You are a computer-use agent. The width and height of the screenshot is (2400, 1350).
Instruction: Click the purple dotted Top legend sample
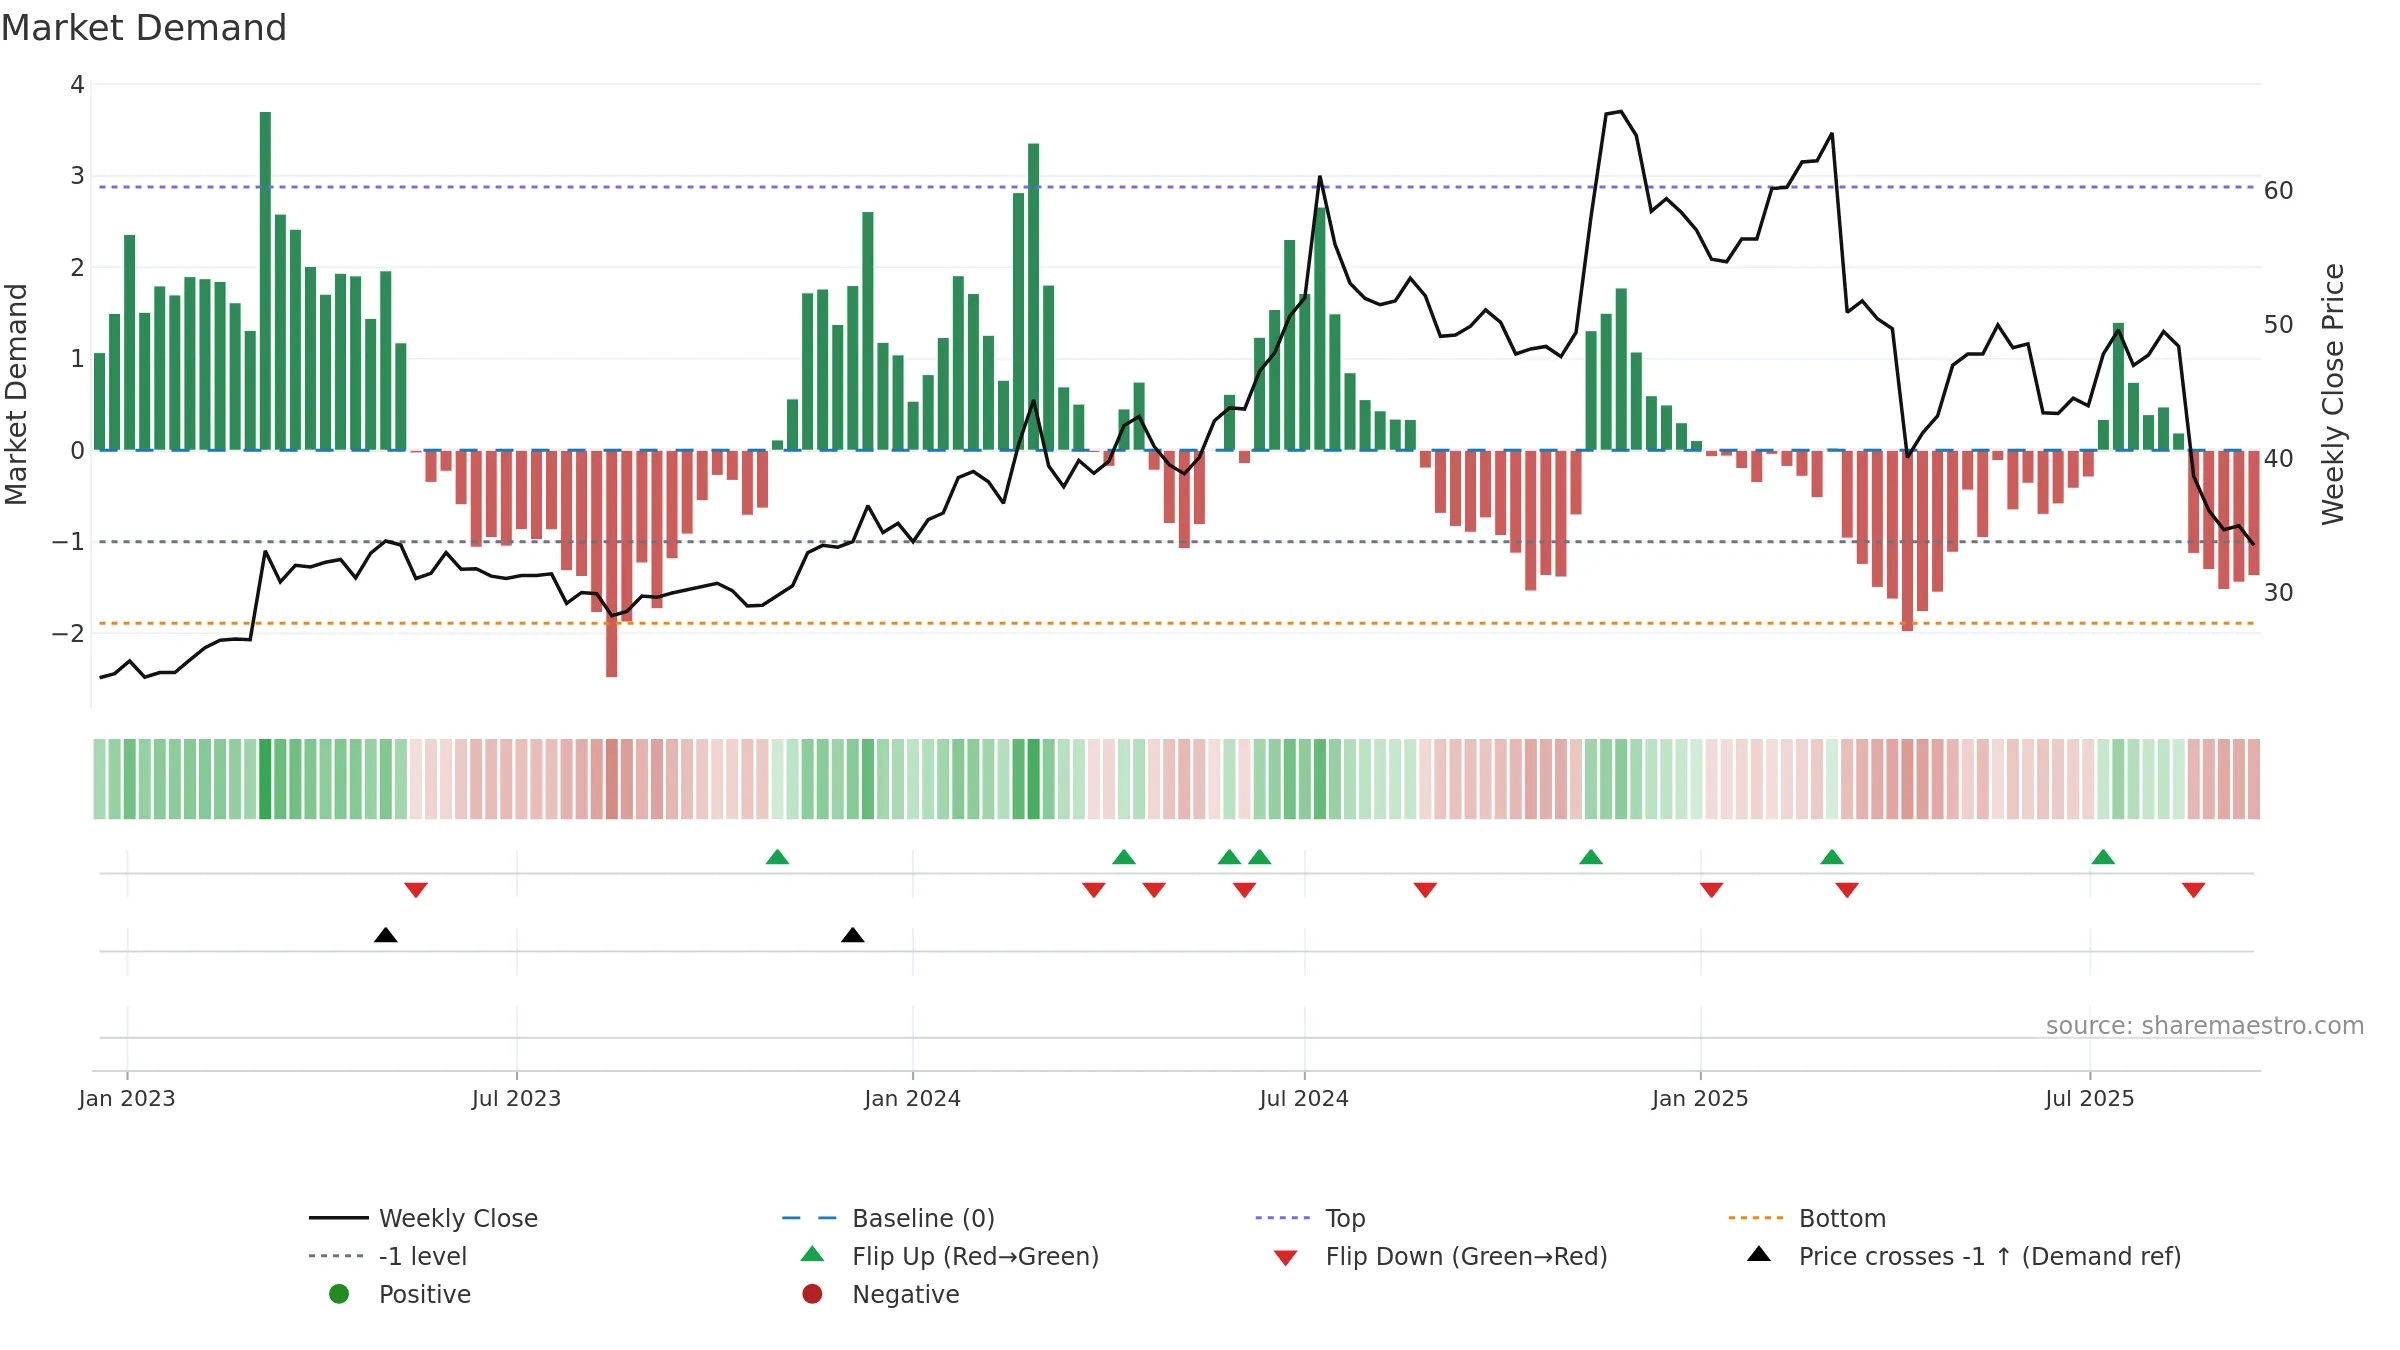click(1283, 1218)
